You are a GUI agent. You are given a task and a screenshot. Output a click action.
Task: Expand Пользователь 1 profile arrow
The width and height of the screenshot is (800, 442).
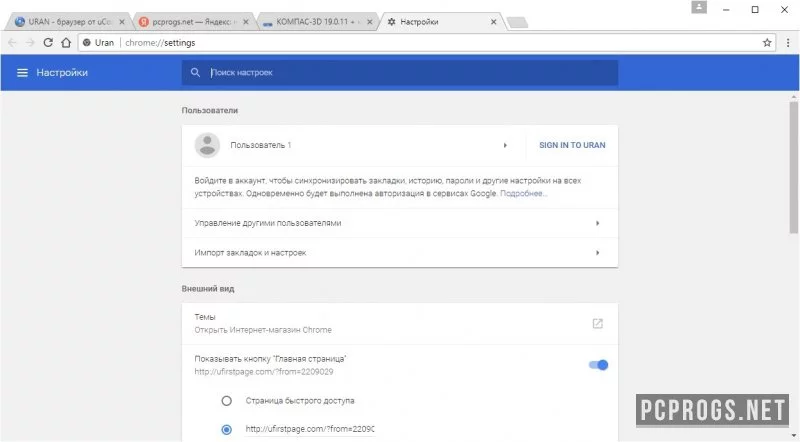point(505,145)
